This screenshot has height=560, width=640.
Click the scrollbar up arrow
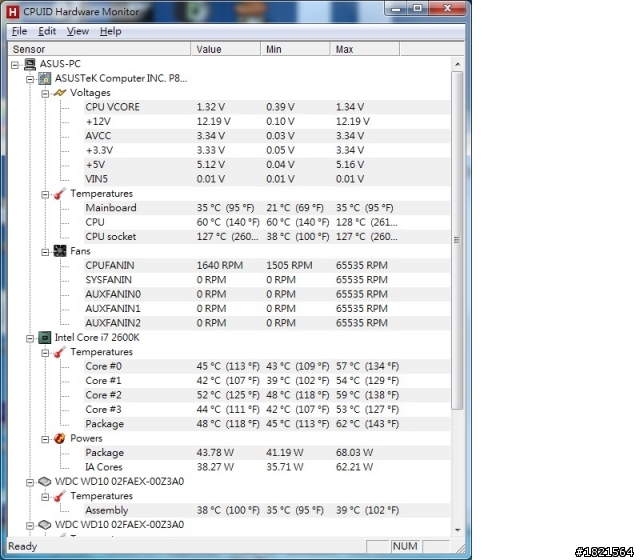pyautogui.click(x=457, y=64)
